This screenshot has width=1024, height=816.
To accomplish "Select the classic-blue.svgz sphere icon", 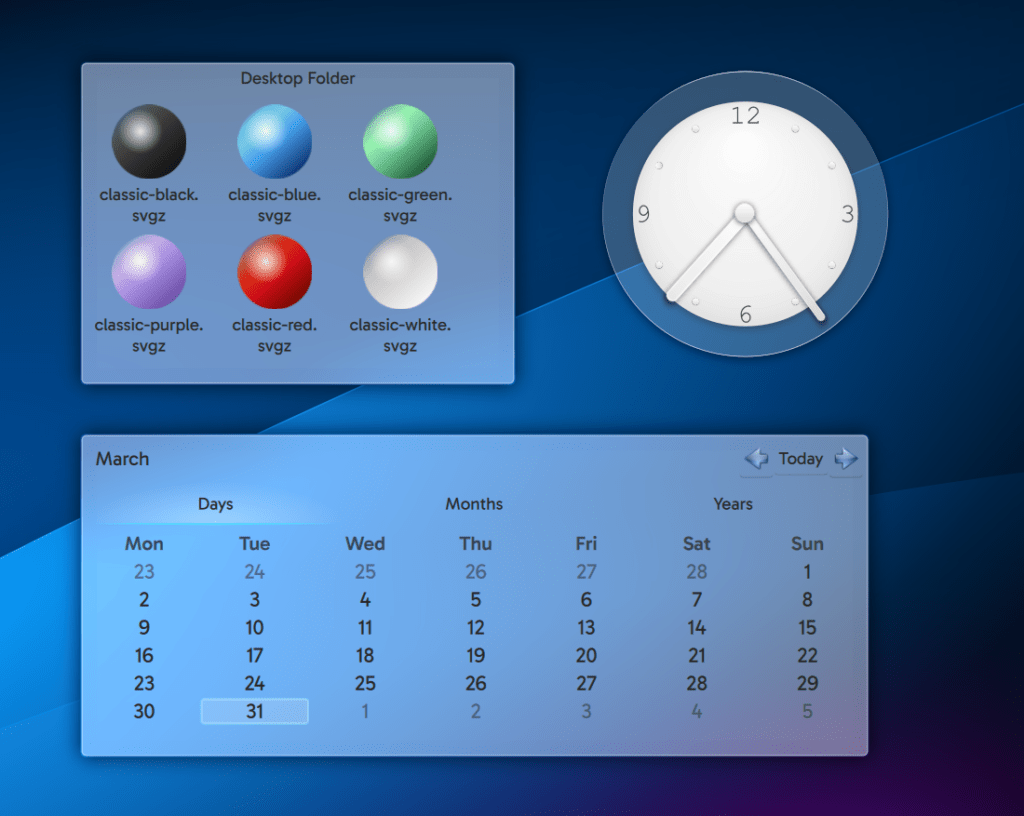I will point(275,142).
